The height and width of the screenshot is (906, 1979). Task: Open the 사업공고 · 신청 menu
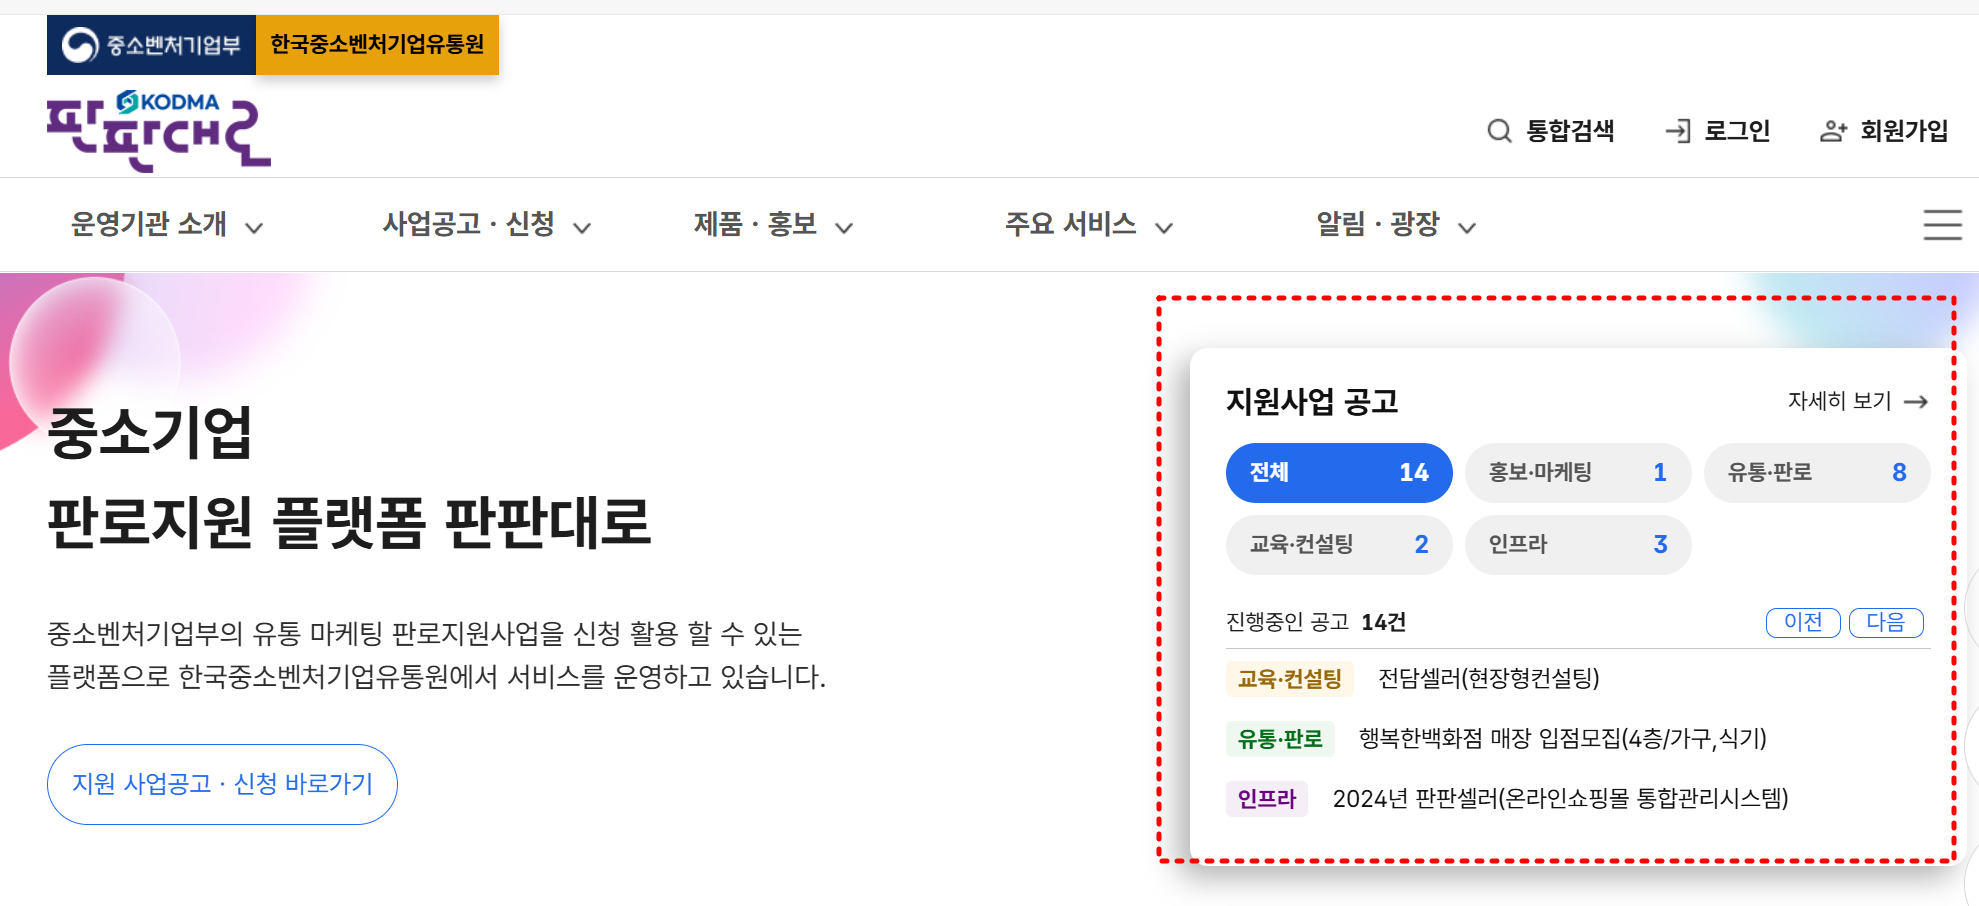point(468,224)
